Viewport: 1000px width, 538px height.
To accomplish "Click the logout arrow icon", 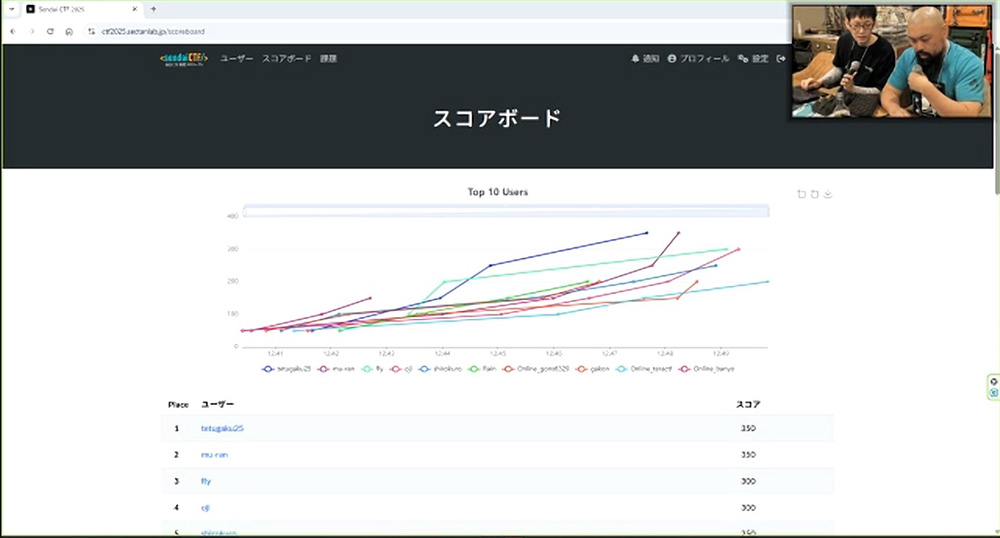I will click(781, 59).
